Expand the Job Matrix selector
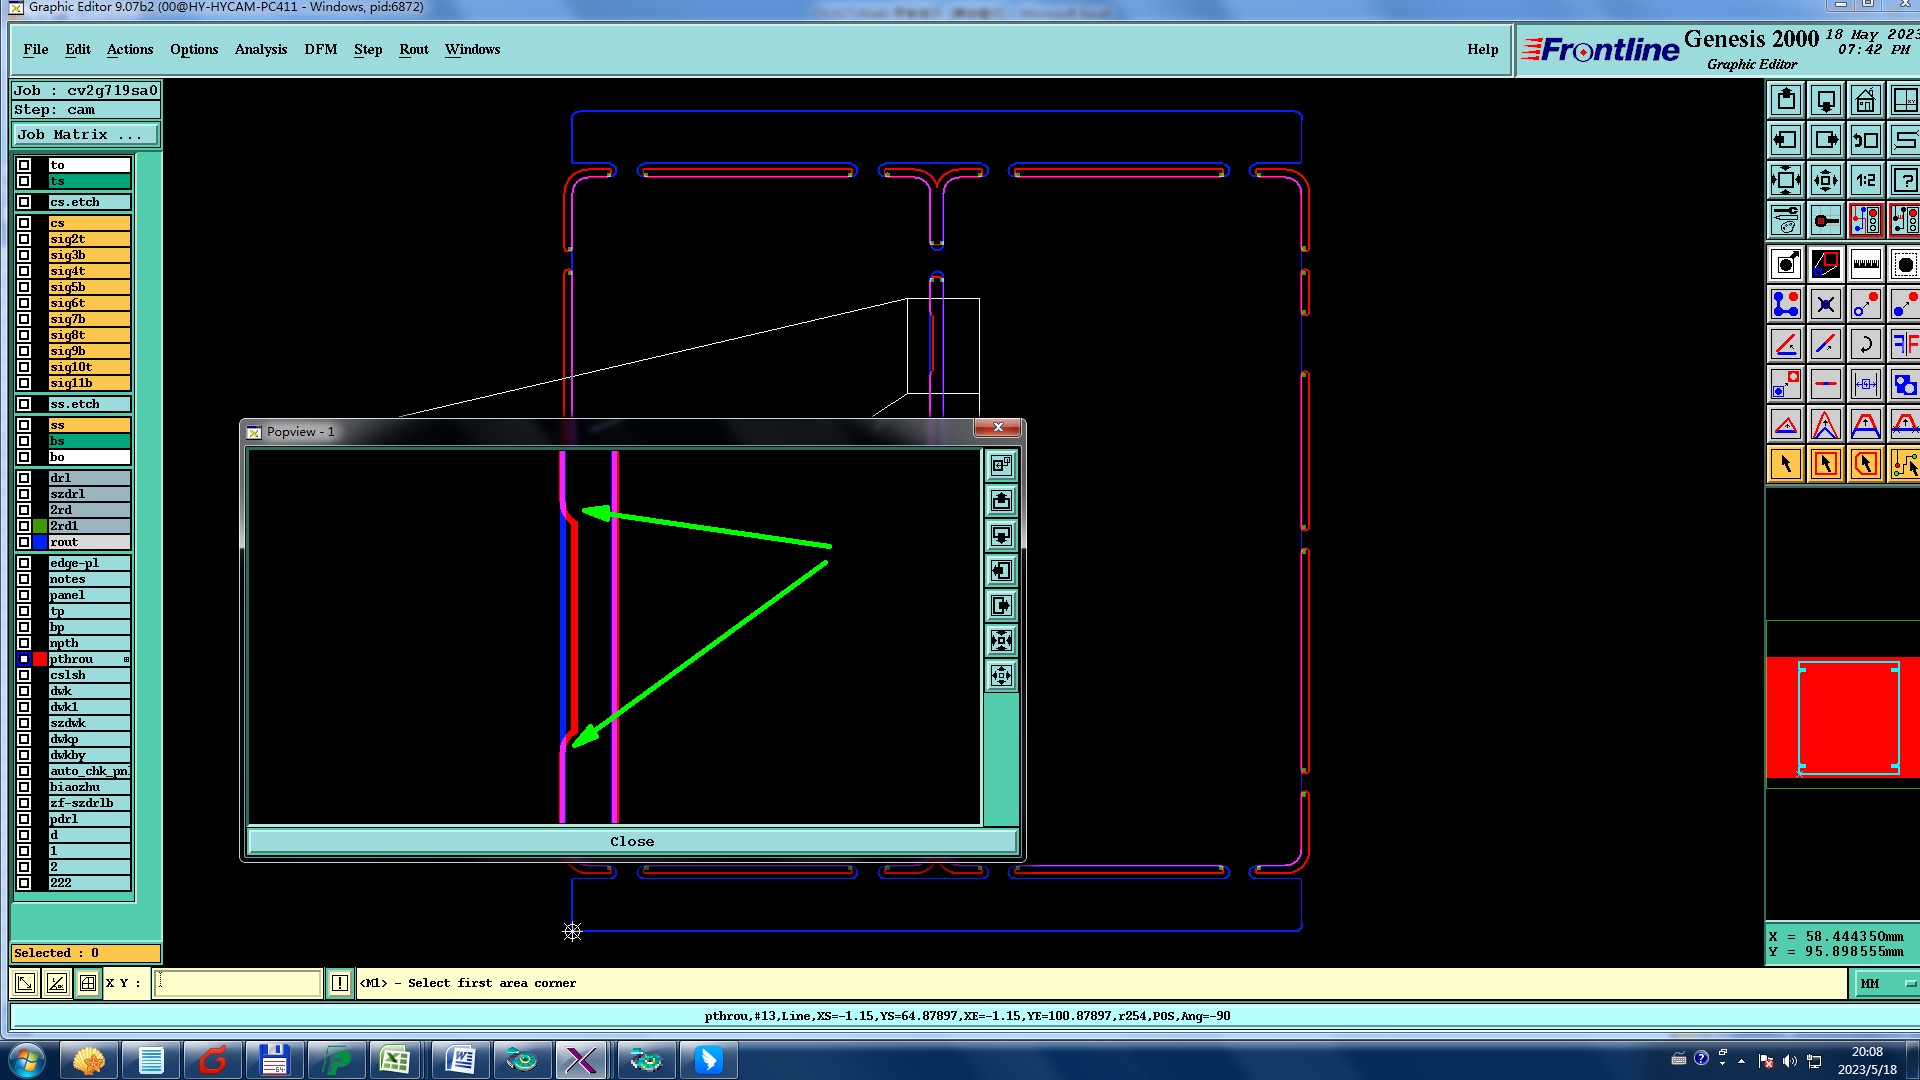Image resolution: width=1920 pixels, height=1080 pixels. tap(85, 135)
